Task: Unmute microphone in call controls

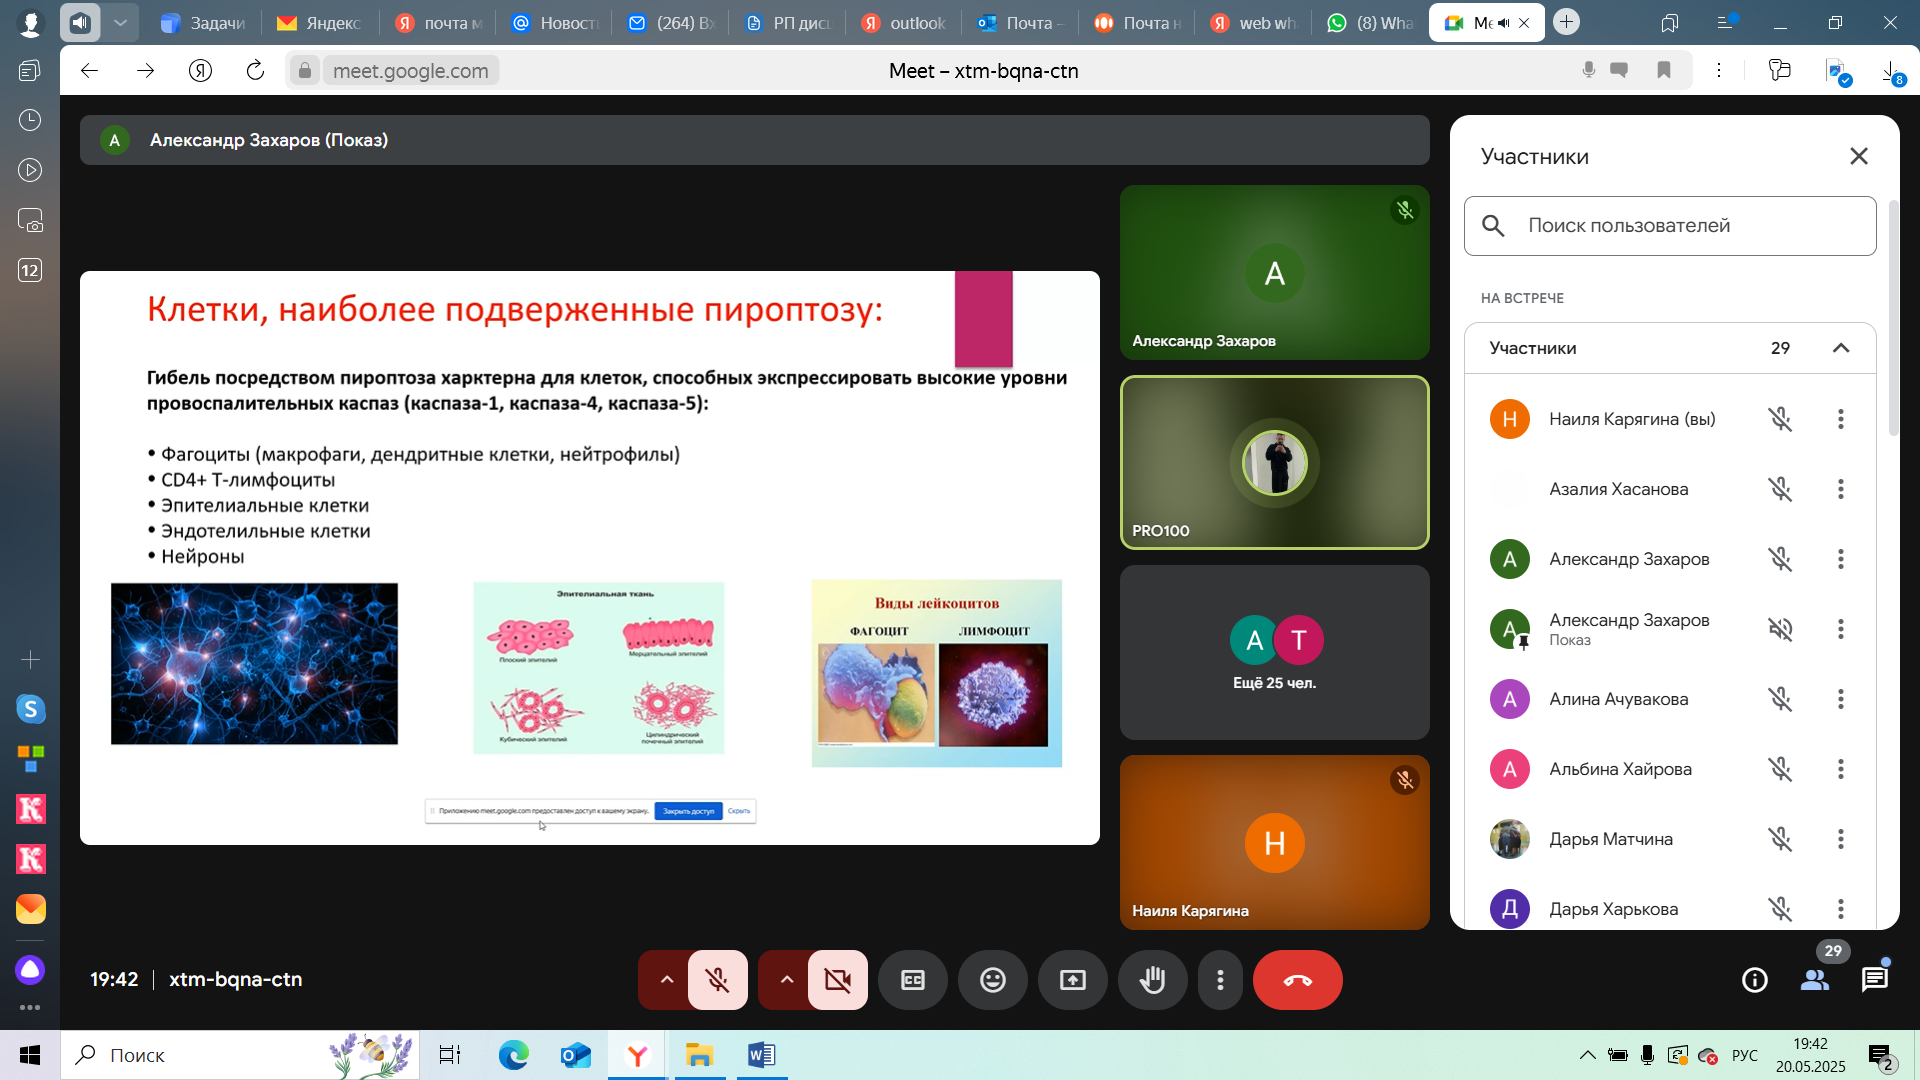Action: pos(717,980)
